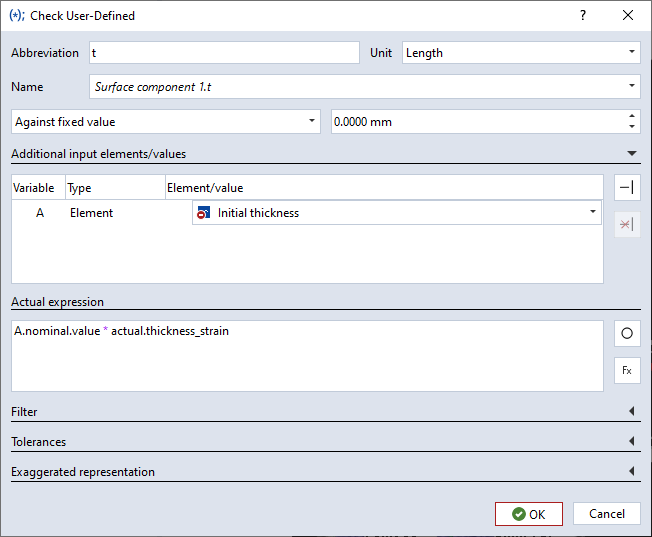Click the Initial thickness element icon
The width and height of the screenshot is (652, 537).
click(204, 213)
